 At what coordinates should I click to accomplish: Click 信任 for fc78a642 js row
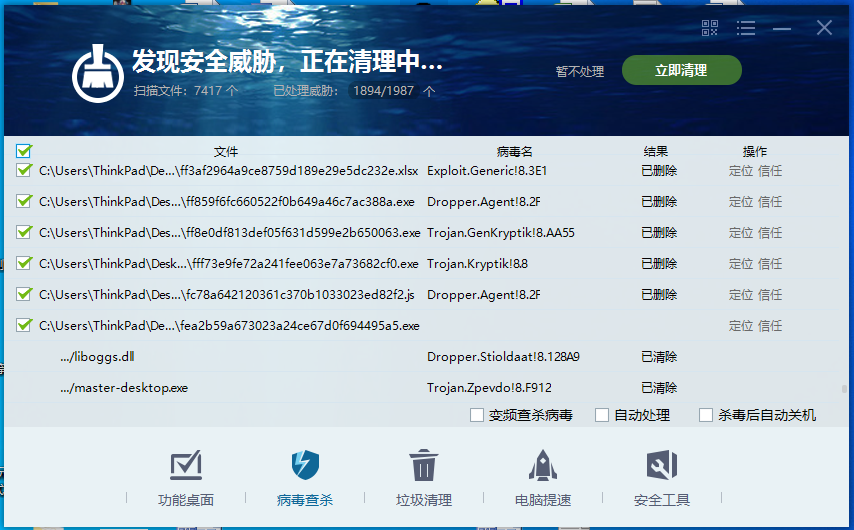(770, 295)
